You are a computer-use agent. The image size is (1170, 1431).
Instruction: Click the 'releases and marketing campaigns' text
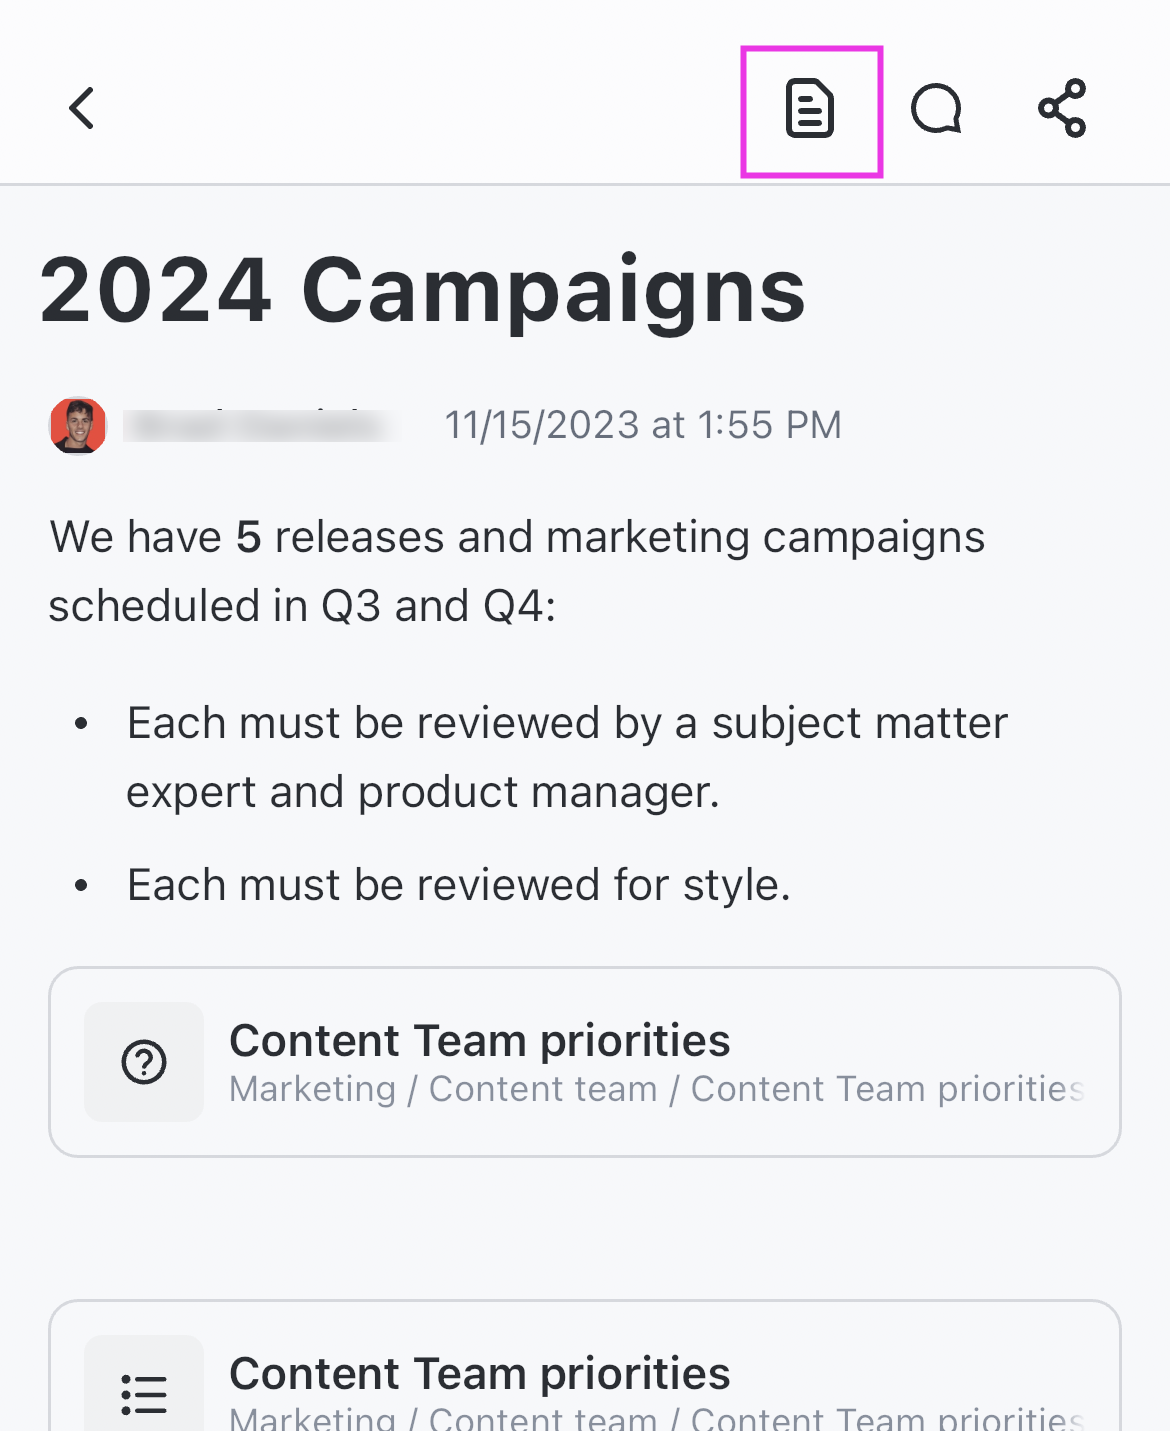pyautogui.click(x=630, y=537)
